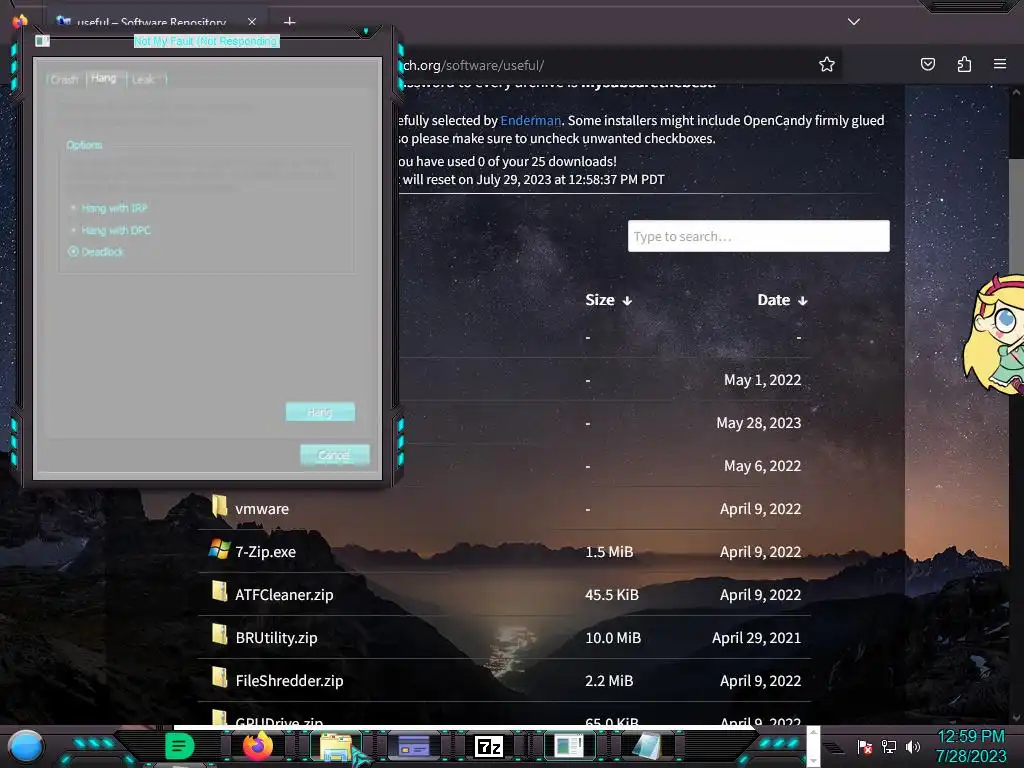This screenshot has width=1024, height=768.
Task: Click the 7-Zip.exe file icon
Action: pyautogui.click(x=219, y=549)
